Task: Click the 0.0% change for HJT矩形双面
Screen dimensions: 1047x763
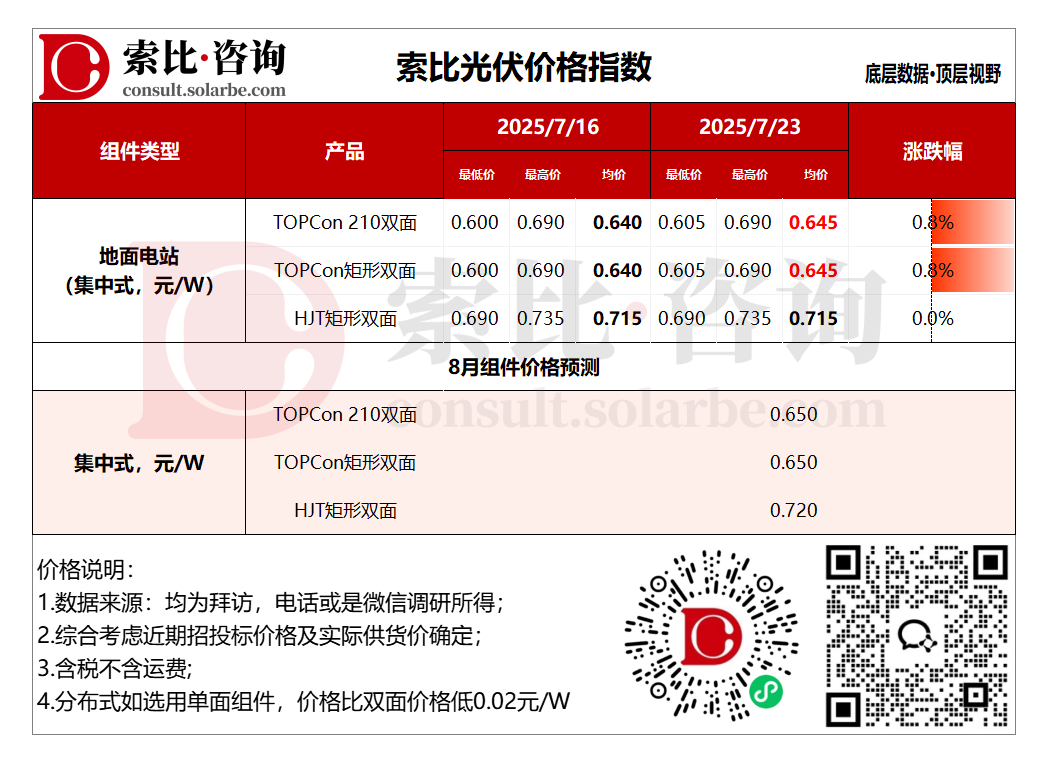Action: pyautogui.click(x=932, y=318)
